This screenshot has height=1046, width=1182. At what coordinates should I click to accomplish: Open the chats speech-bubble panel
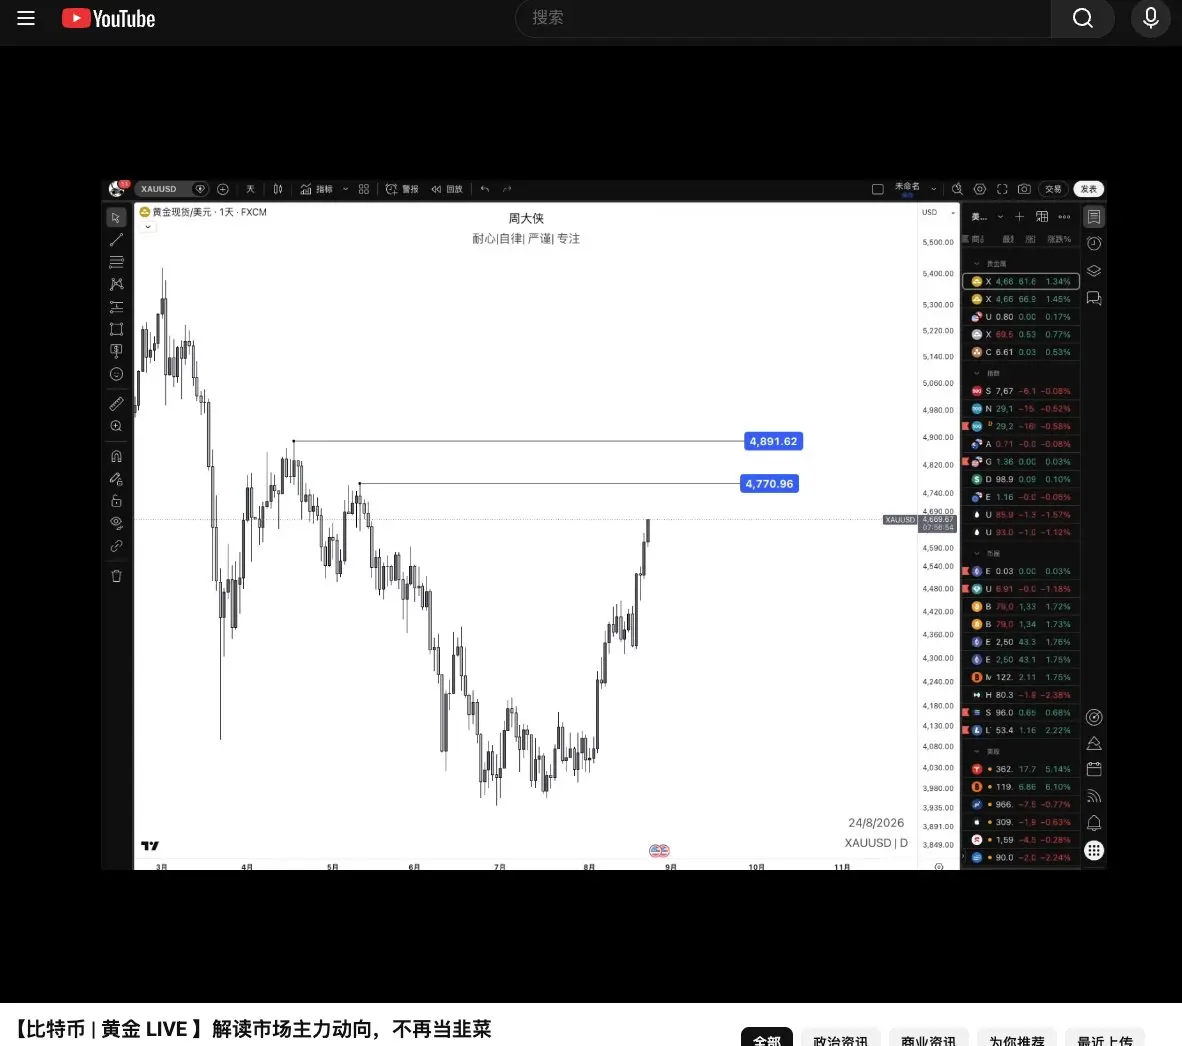(1094, 298)
